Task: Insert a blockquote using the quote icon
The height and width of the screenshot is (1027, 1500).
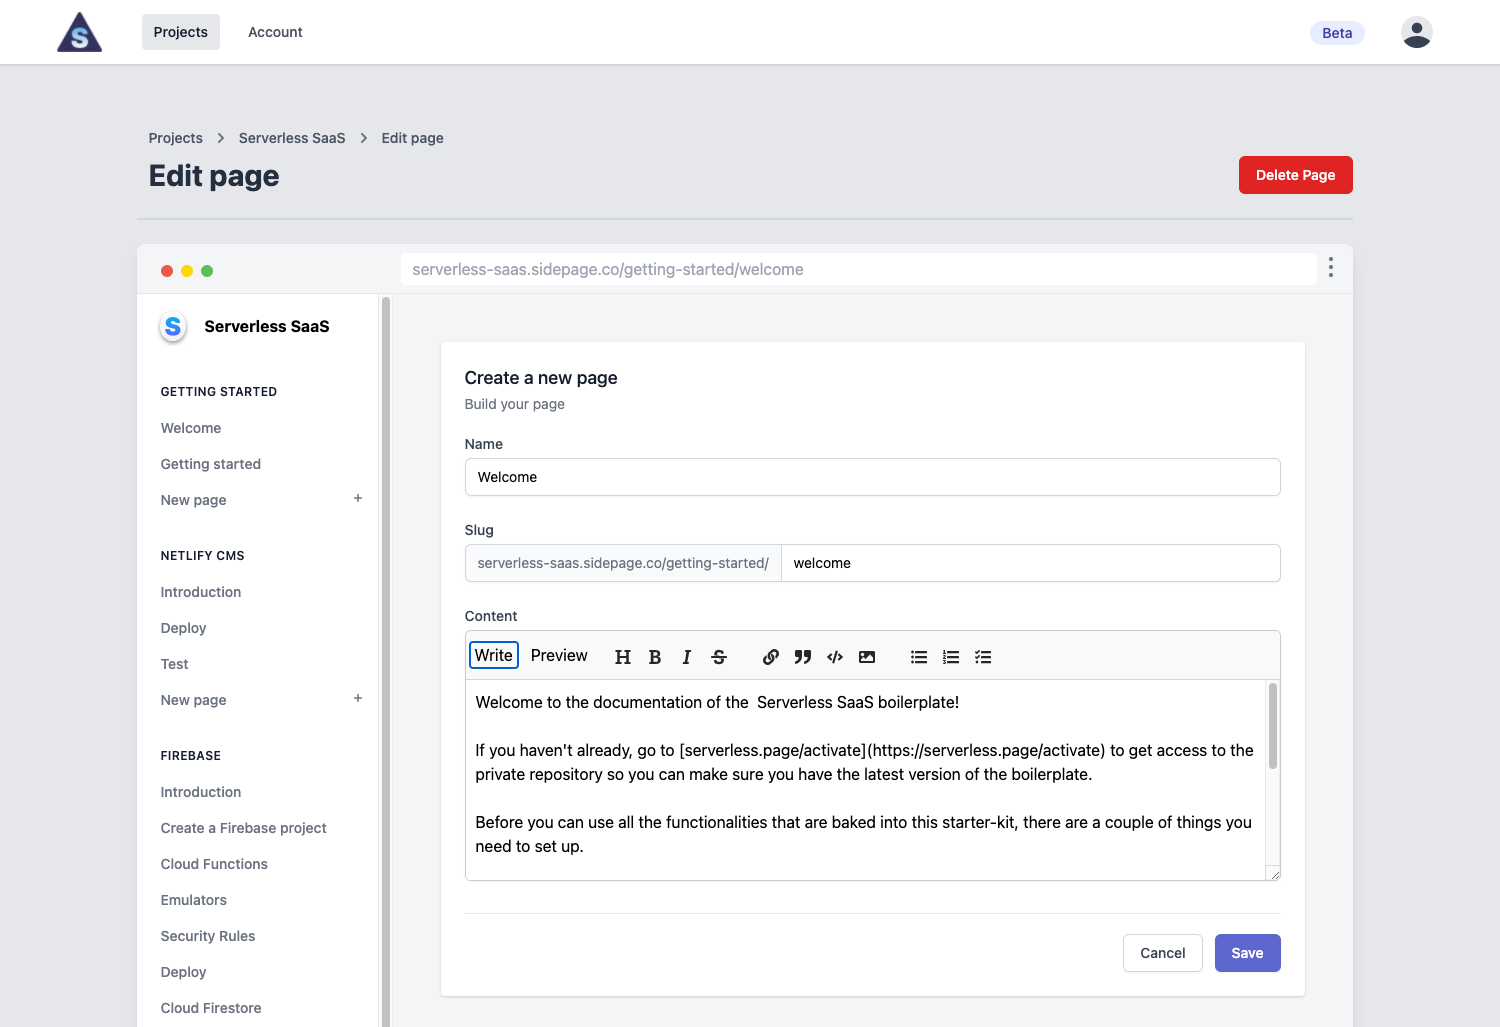Action: pos(802,657)
